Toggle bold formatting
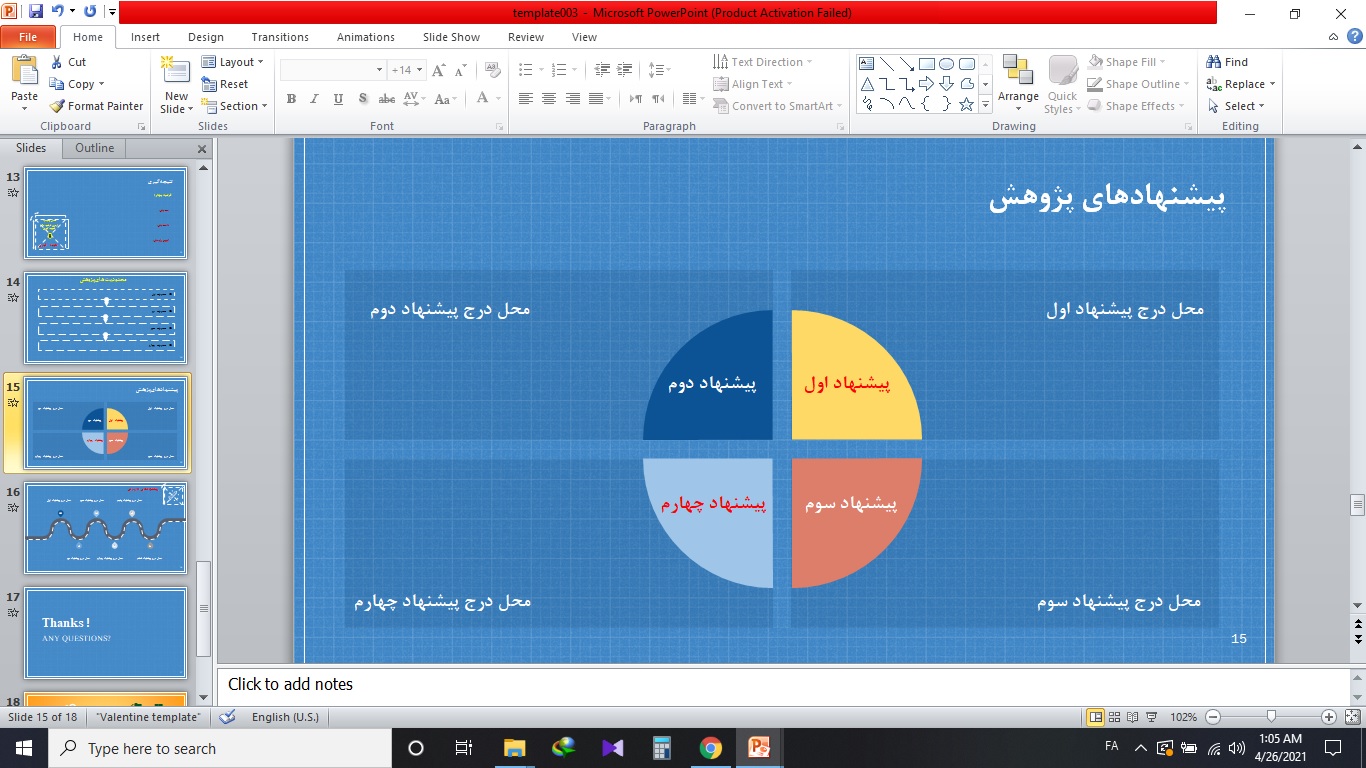Screen dimensions: 1366x768 click(x=291, y=99)
